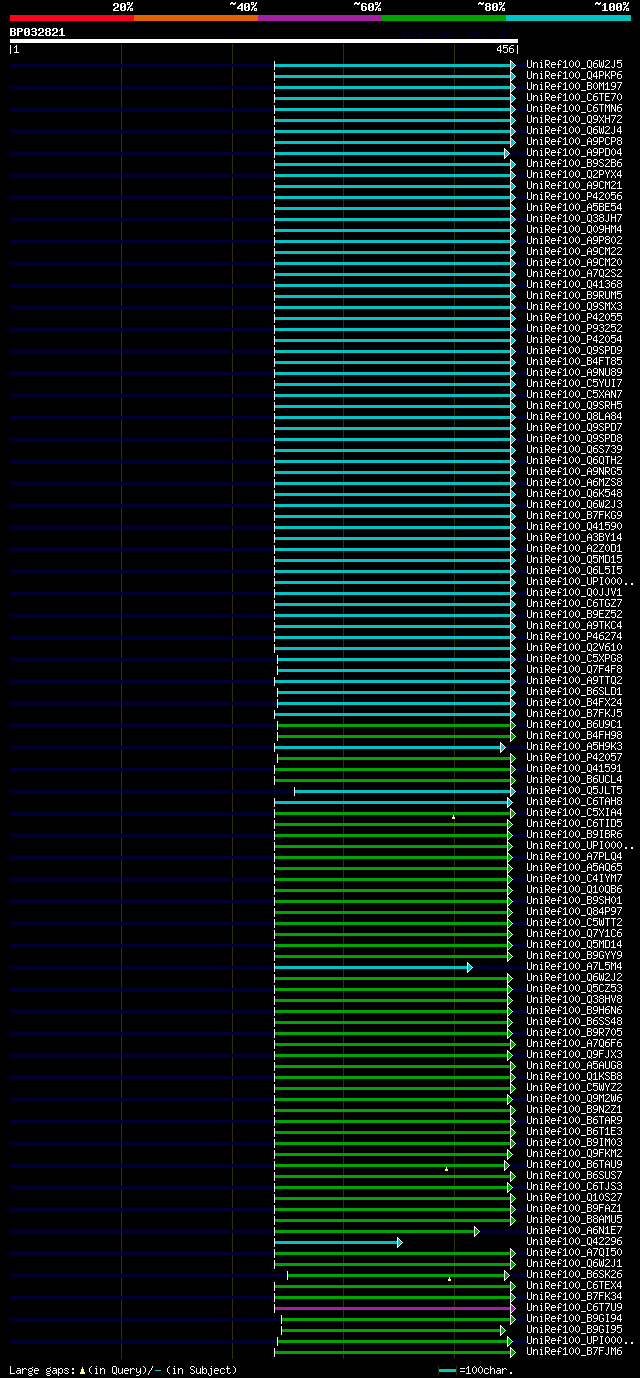Image resolution: width=640 pixels, height=1378 pixels.
Task: Select label UniRef100_Q9FJX3
Action: tap(574, 1054)
